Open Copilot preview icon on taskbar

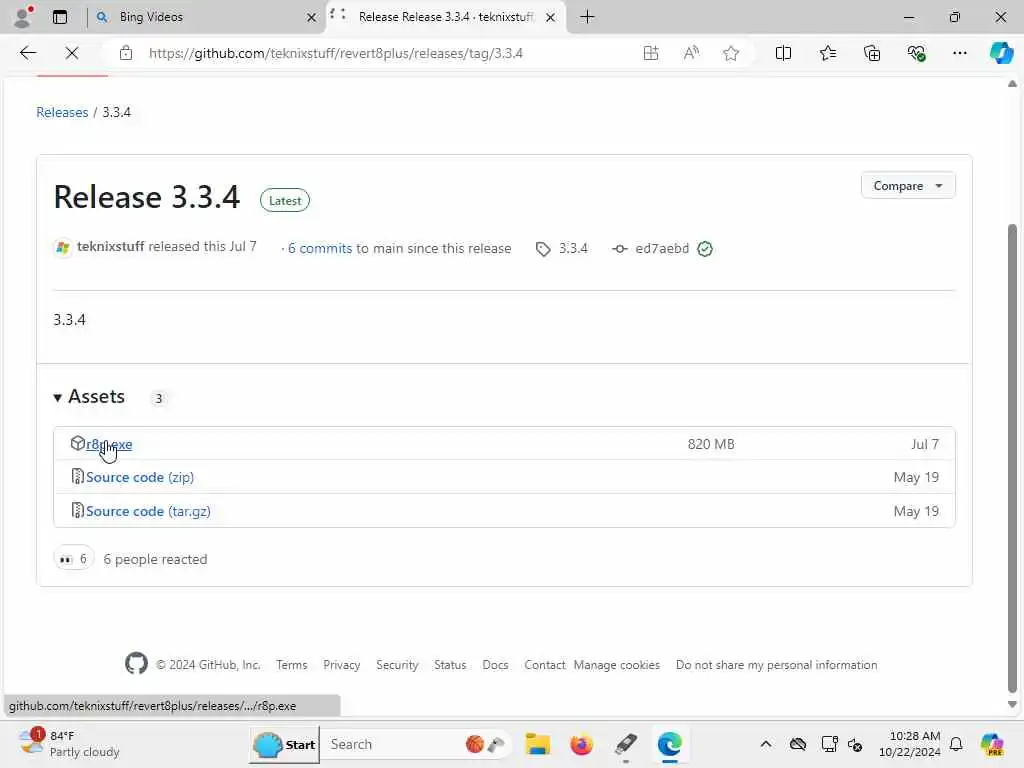992,744
